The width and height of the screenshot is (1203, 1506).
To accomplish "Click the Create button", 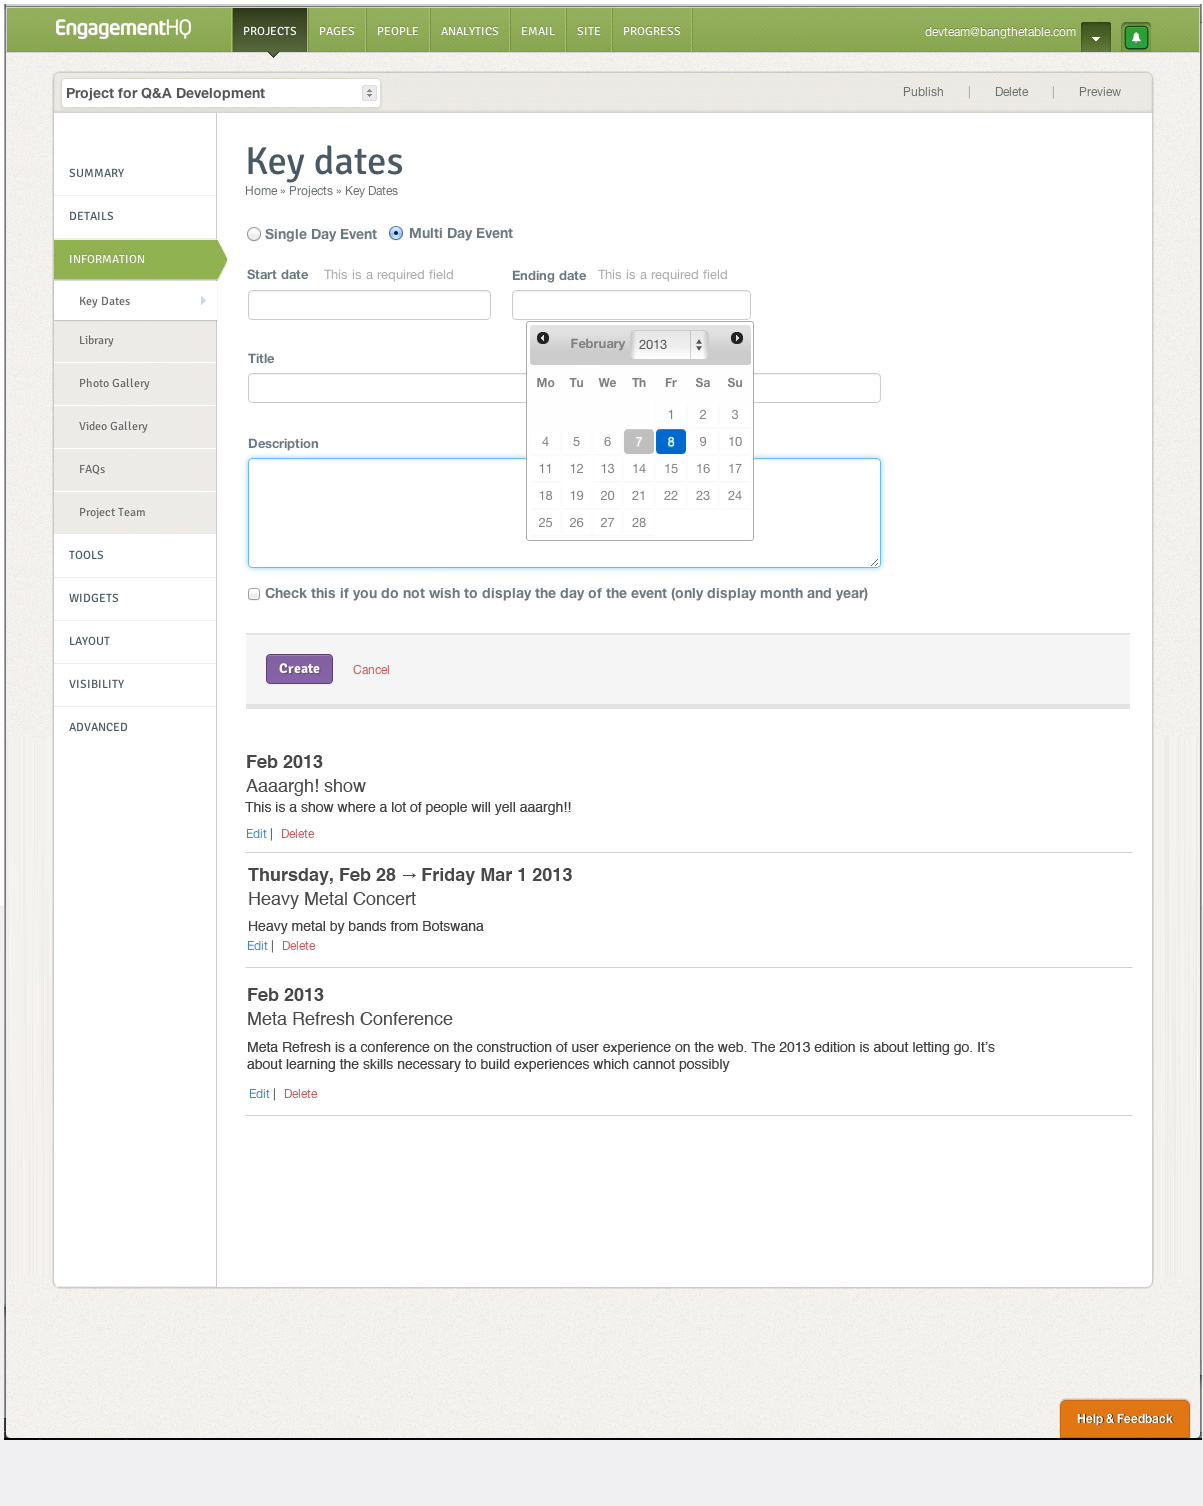I will coord(299,669).
